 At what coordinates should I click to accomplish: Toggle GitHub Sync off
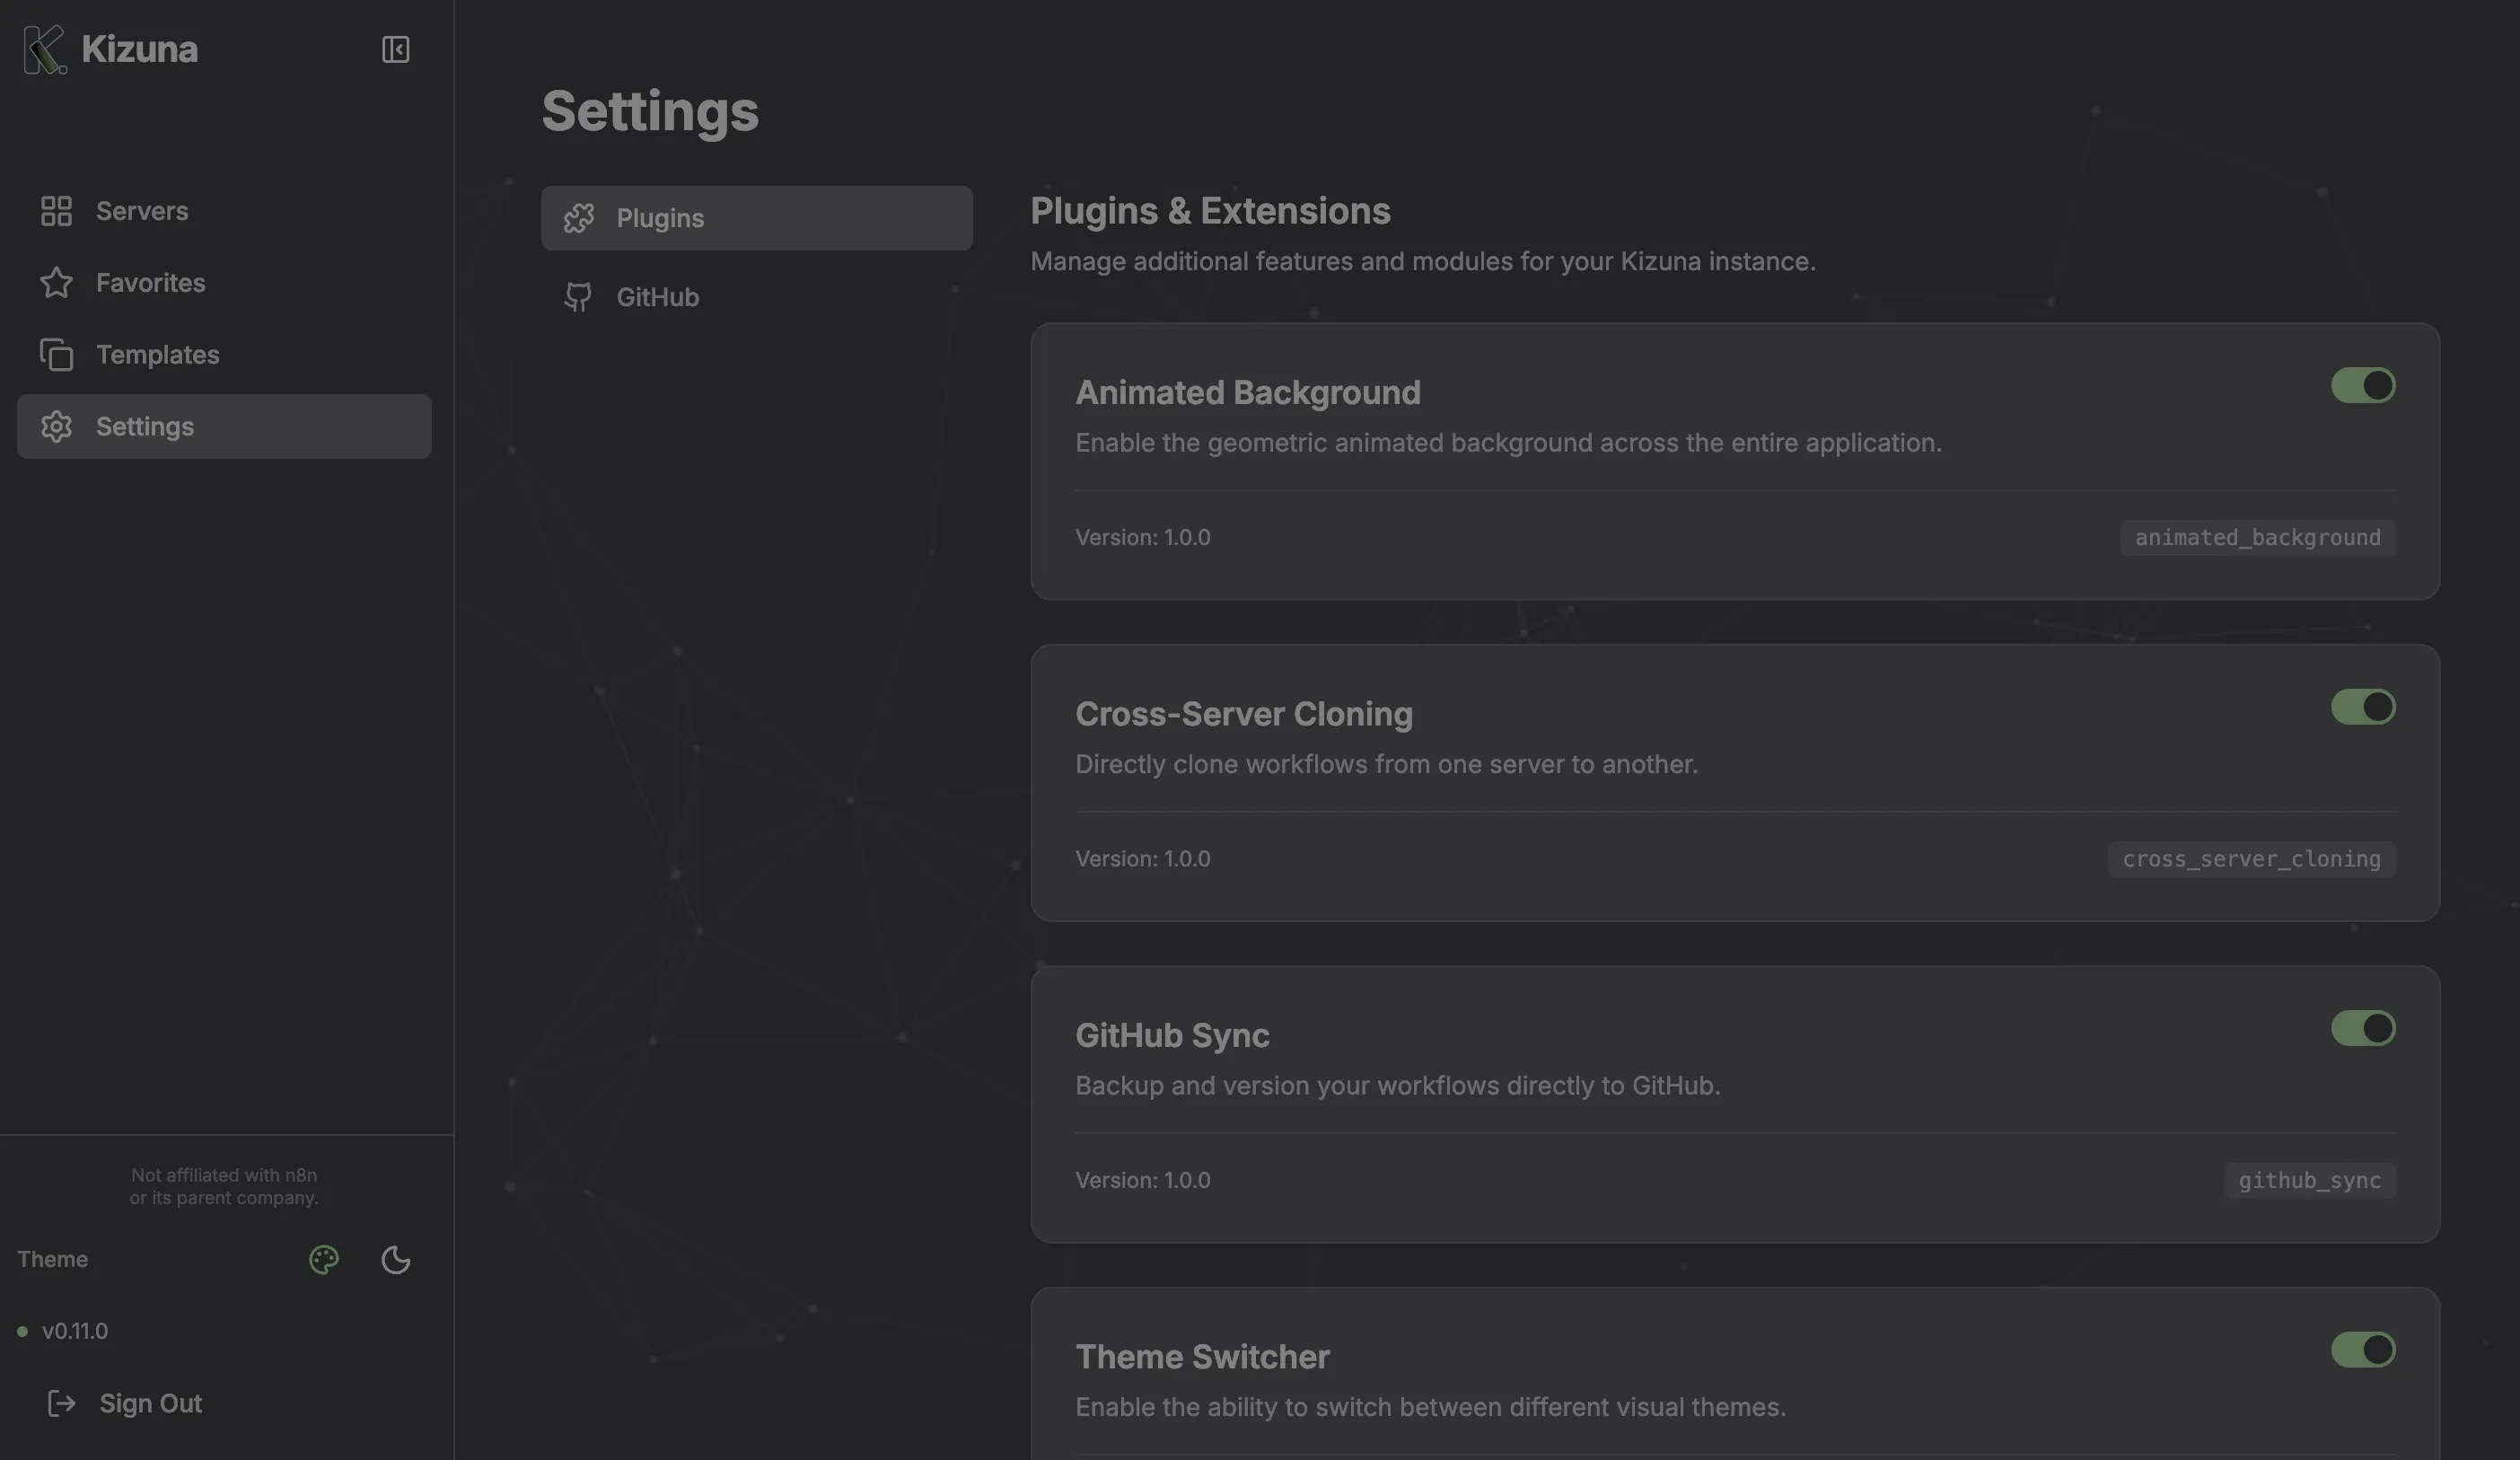coord(2363,1029)
